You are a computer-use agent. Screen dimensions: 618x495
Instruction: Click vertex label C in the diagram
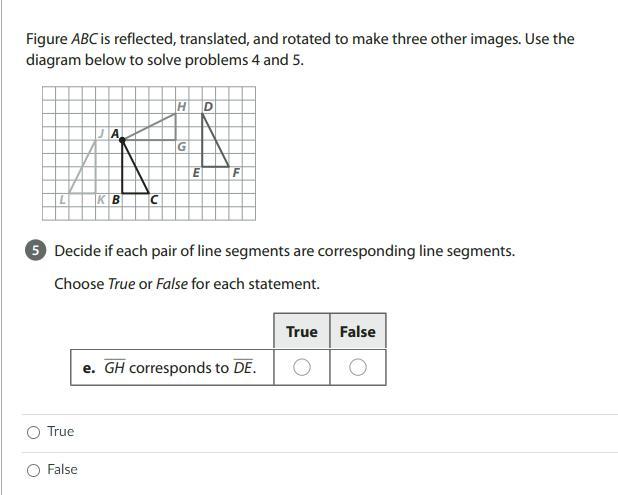click(154, 199)
